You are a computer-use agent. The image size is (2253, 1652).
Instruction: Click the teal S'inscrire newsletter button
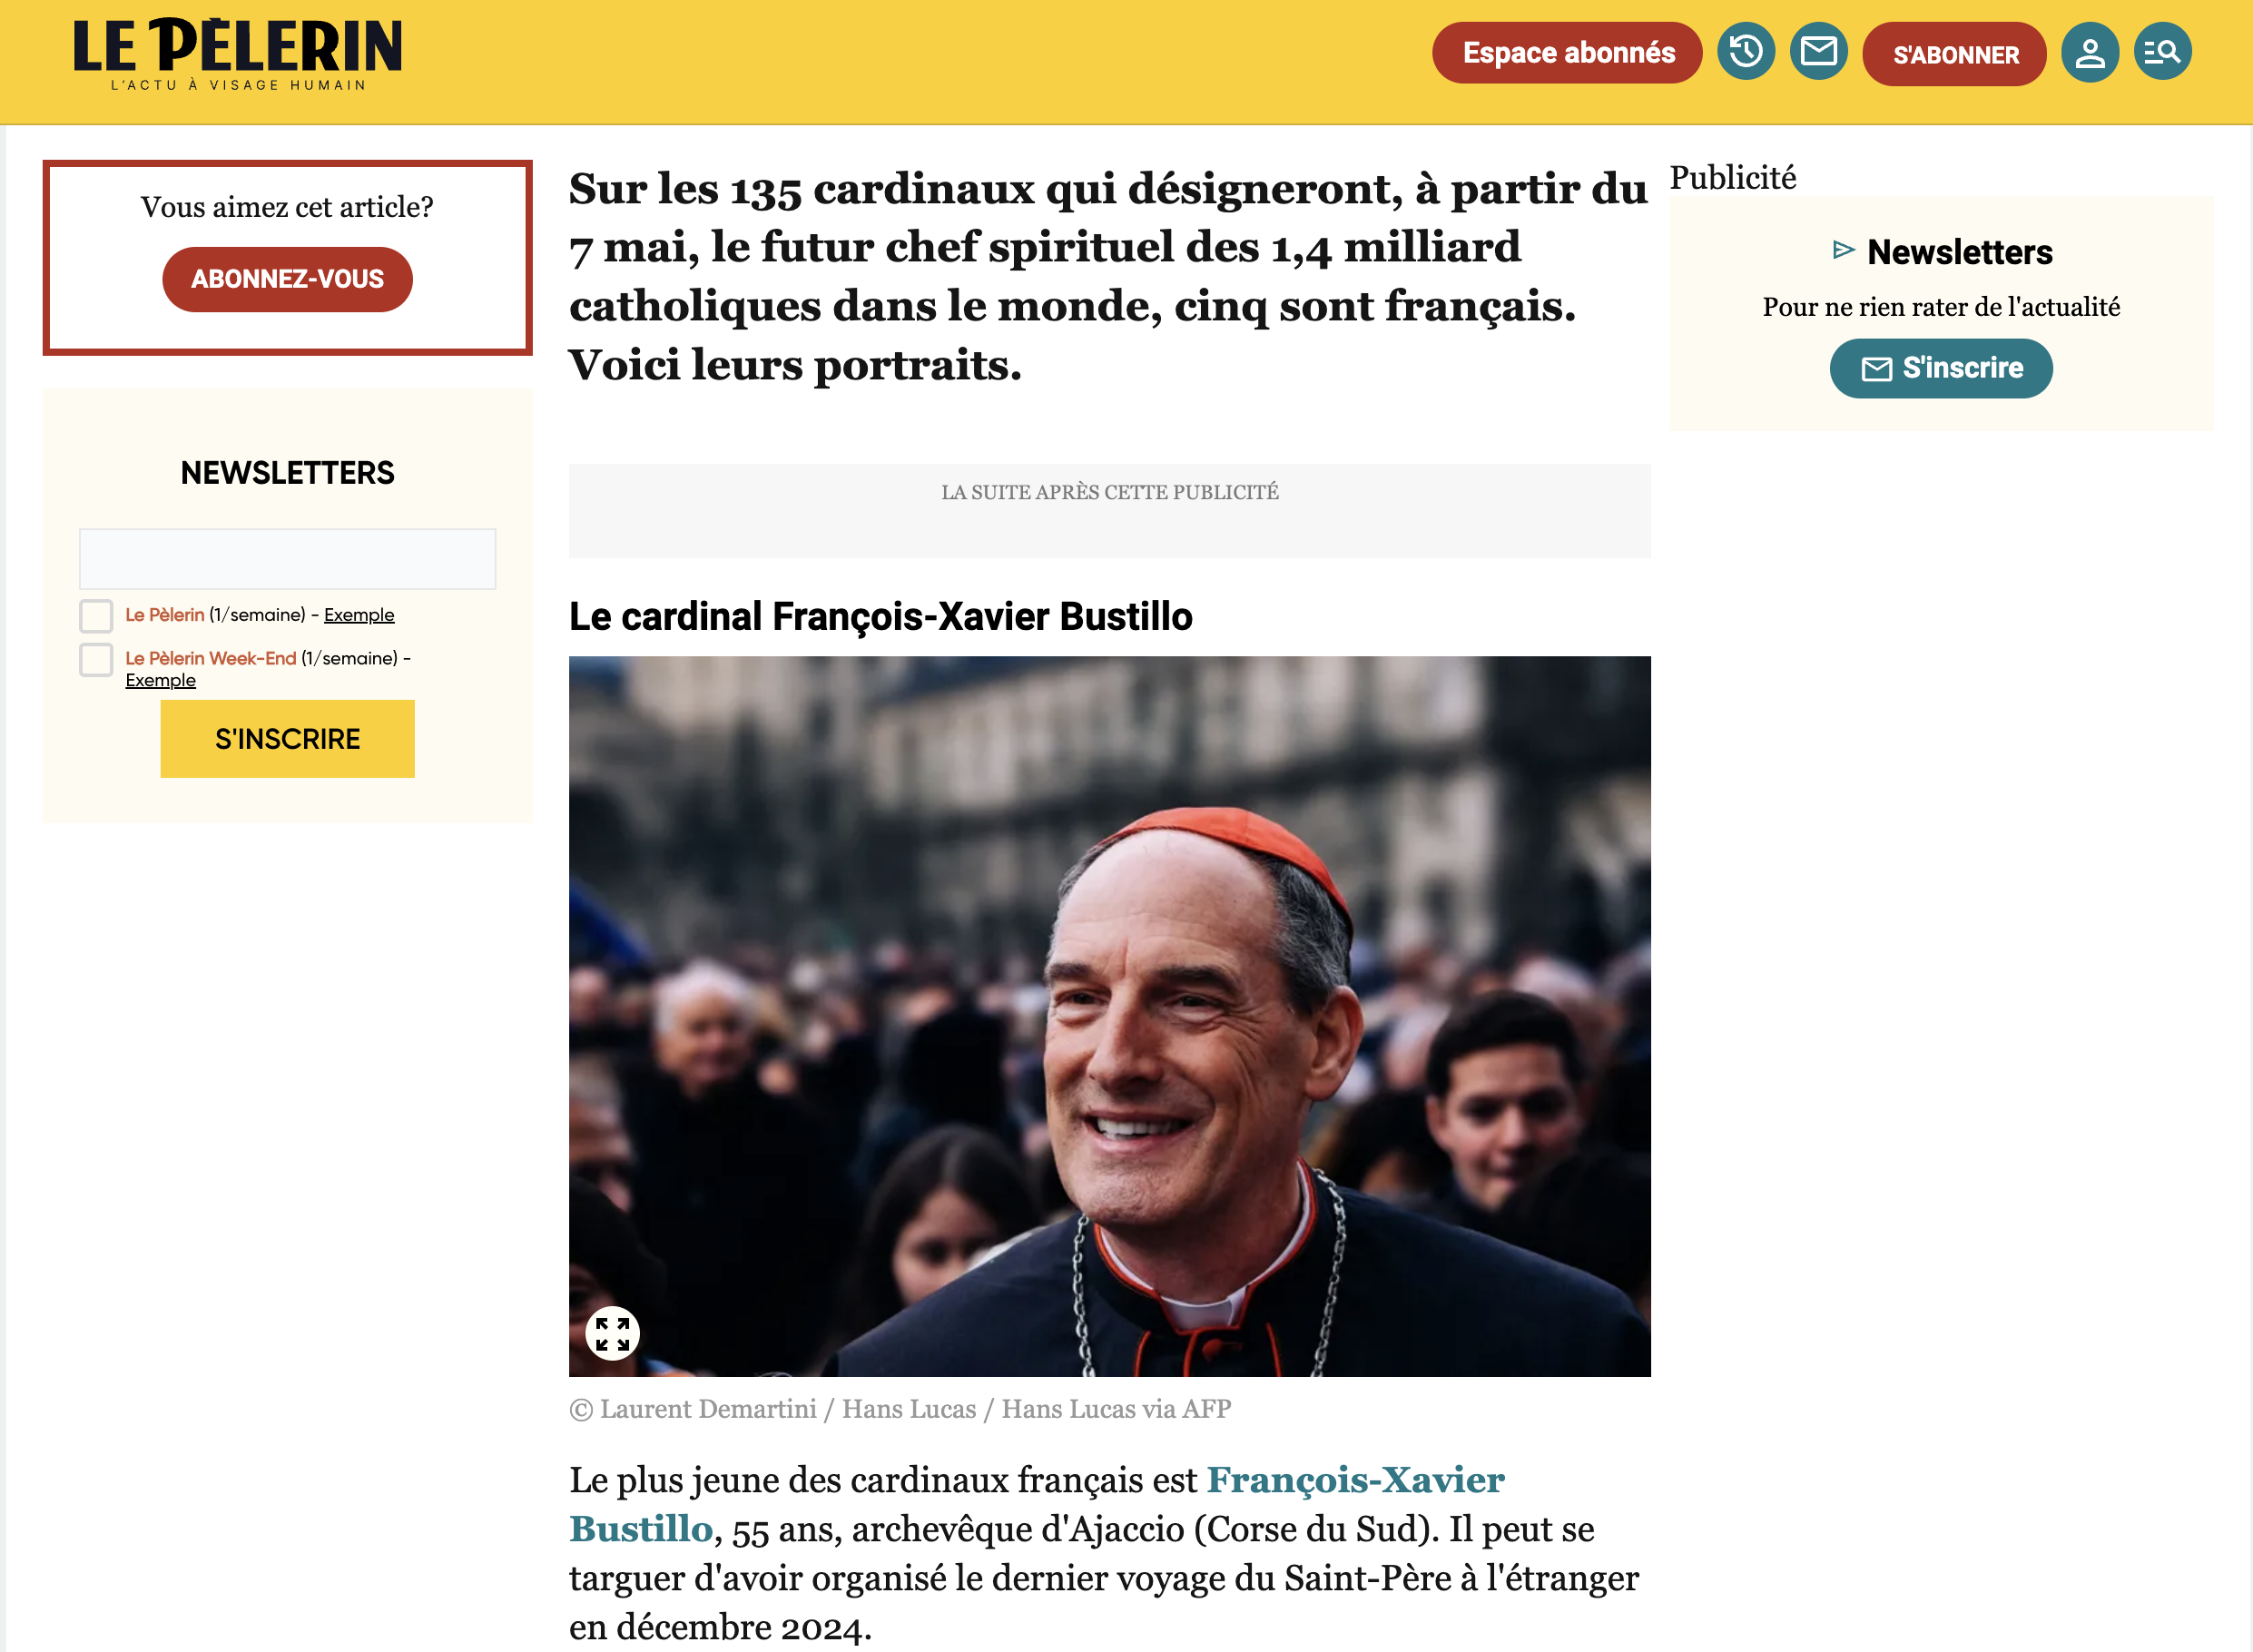pyautogui.click(x=1941, y=368)
